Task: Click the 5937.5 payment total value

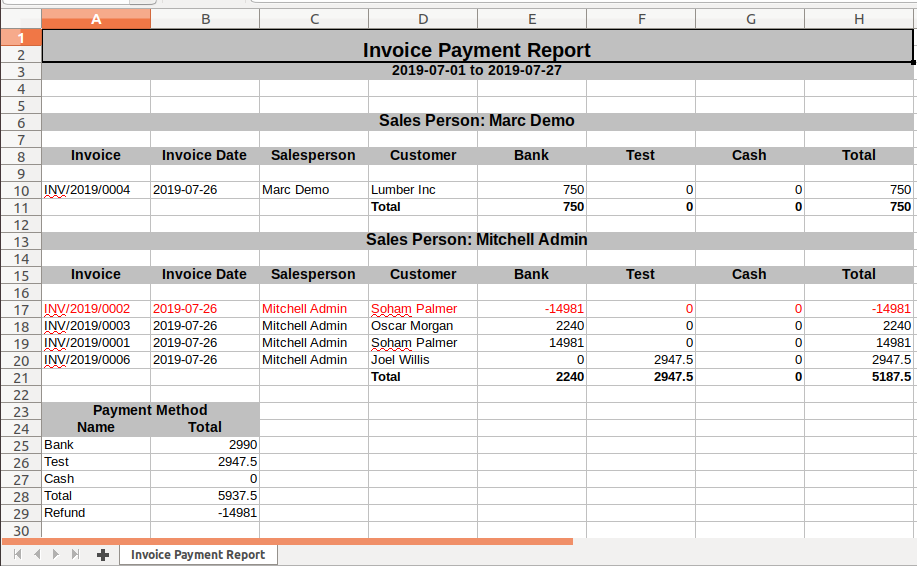Action: tap(205, 496)
